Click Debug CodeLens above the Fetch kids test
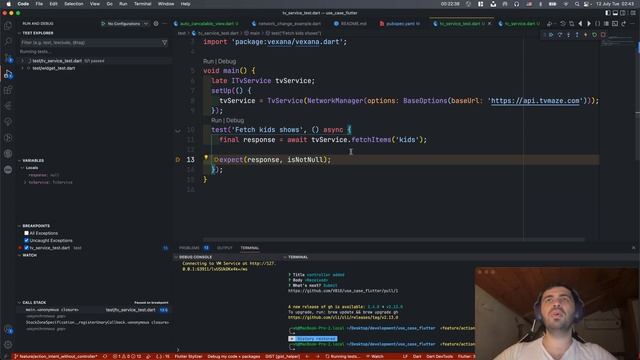This screenshot has height=360, width=640. pos(235,120)
